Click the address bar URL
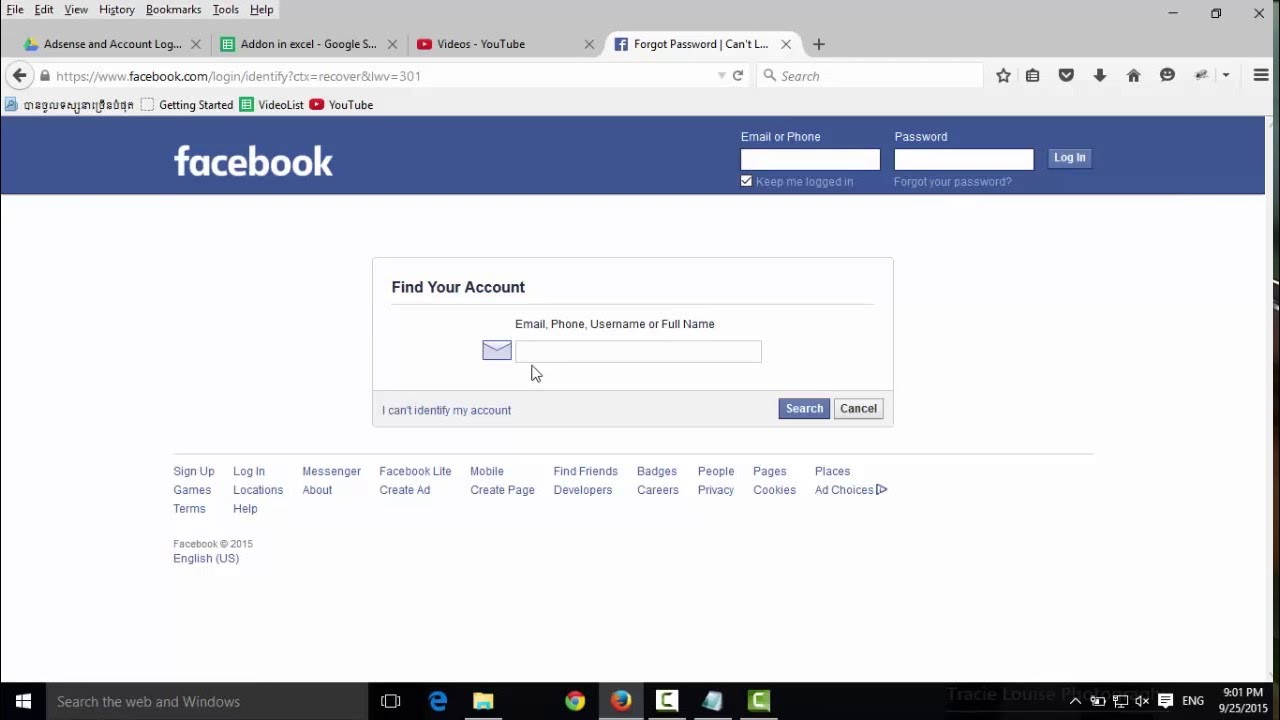Viewport: 1280px width, 720px height. [x=238, y=76]
